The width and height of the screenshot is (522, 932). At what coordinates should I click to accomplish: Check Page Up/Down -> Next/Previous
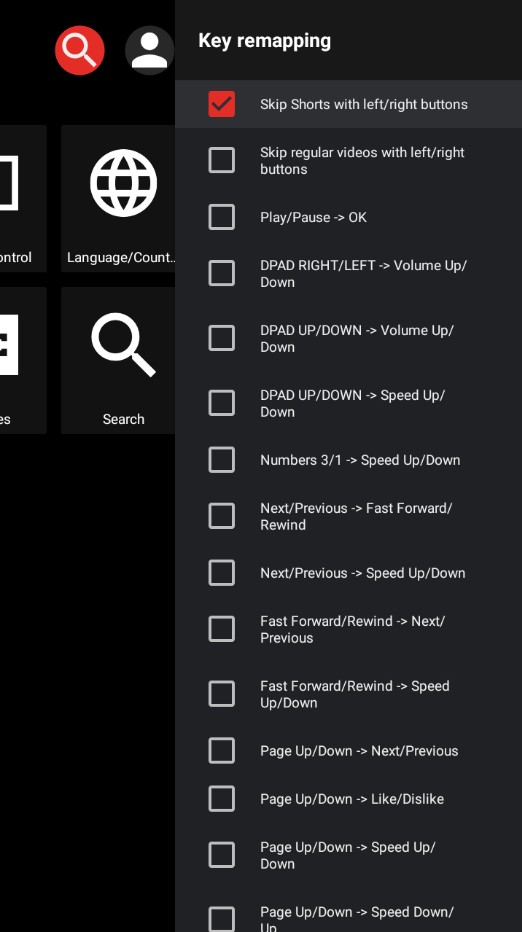[x=348, y=750]
